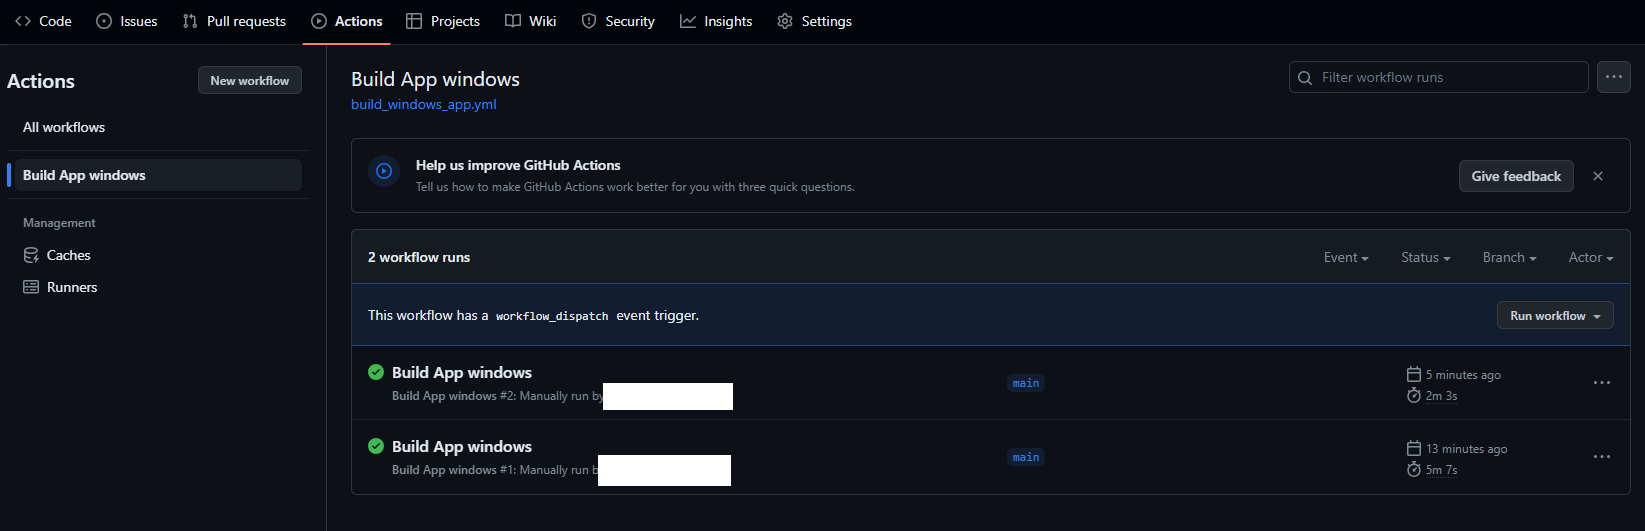Screen dimensions: 1645x531
Task: Open more options menu for run #2
Action: coord(1602,383)
